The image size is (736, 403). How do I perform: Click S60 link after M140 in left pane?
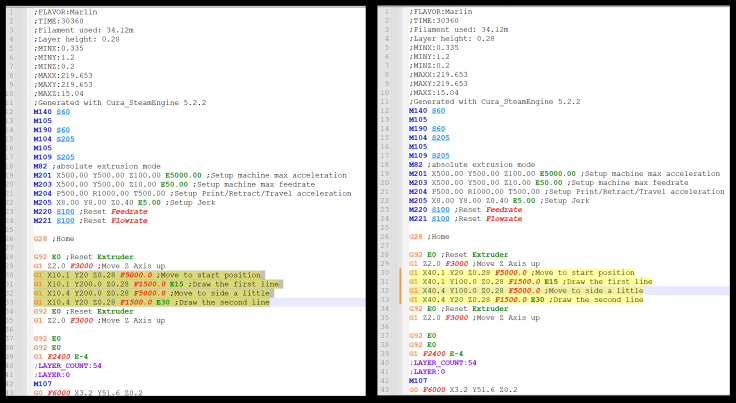[61, 111]
